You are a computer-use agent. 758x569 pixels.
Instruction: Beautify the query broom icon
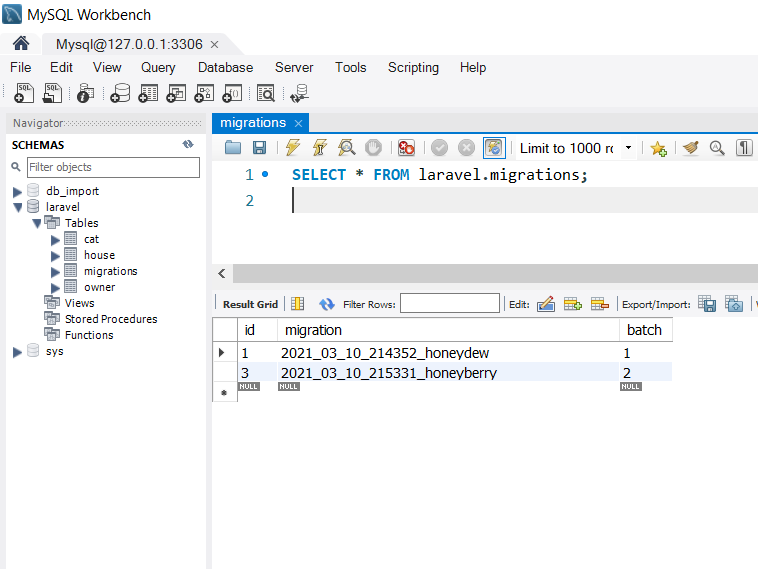690,147
